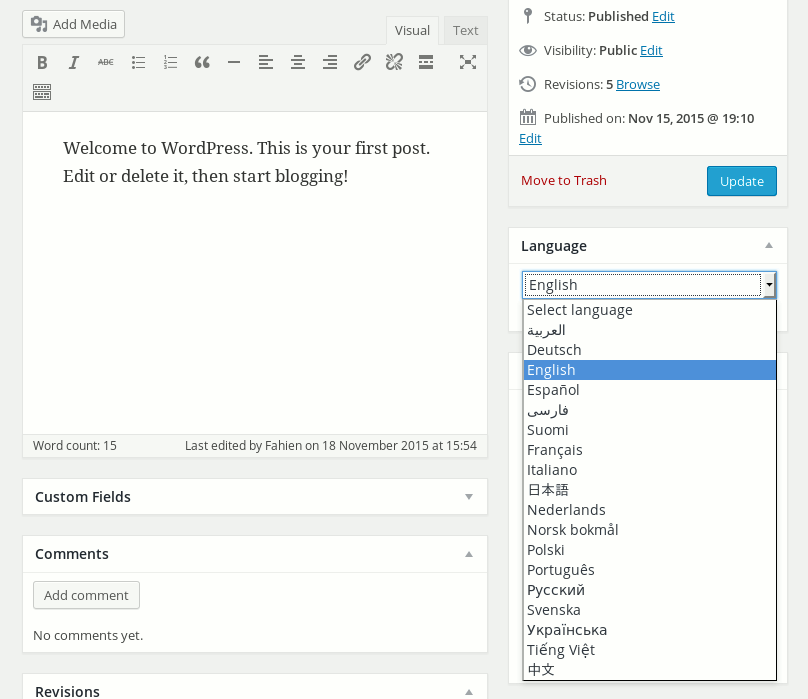This screenshot has width=808, height=699.
Task: Expand the Custom Fields panel
Action: 469,497
